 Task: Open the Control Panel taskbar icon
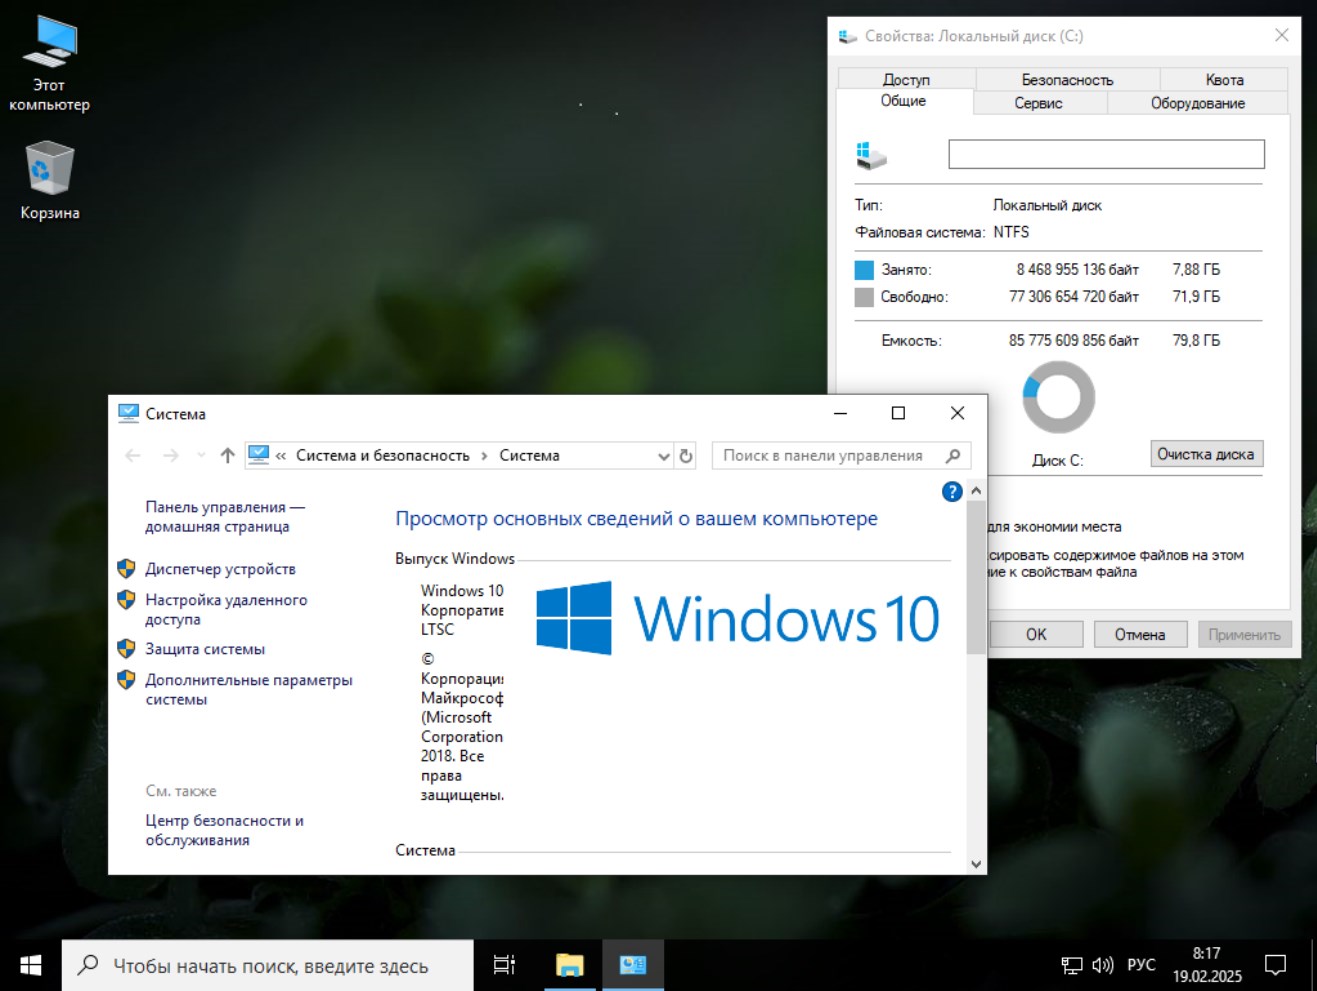tap(633, 964)
